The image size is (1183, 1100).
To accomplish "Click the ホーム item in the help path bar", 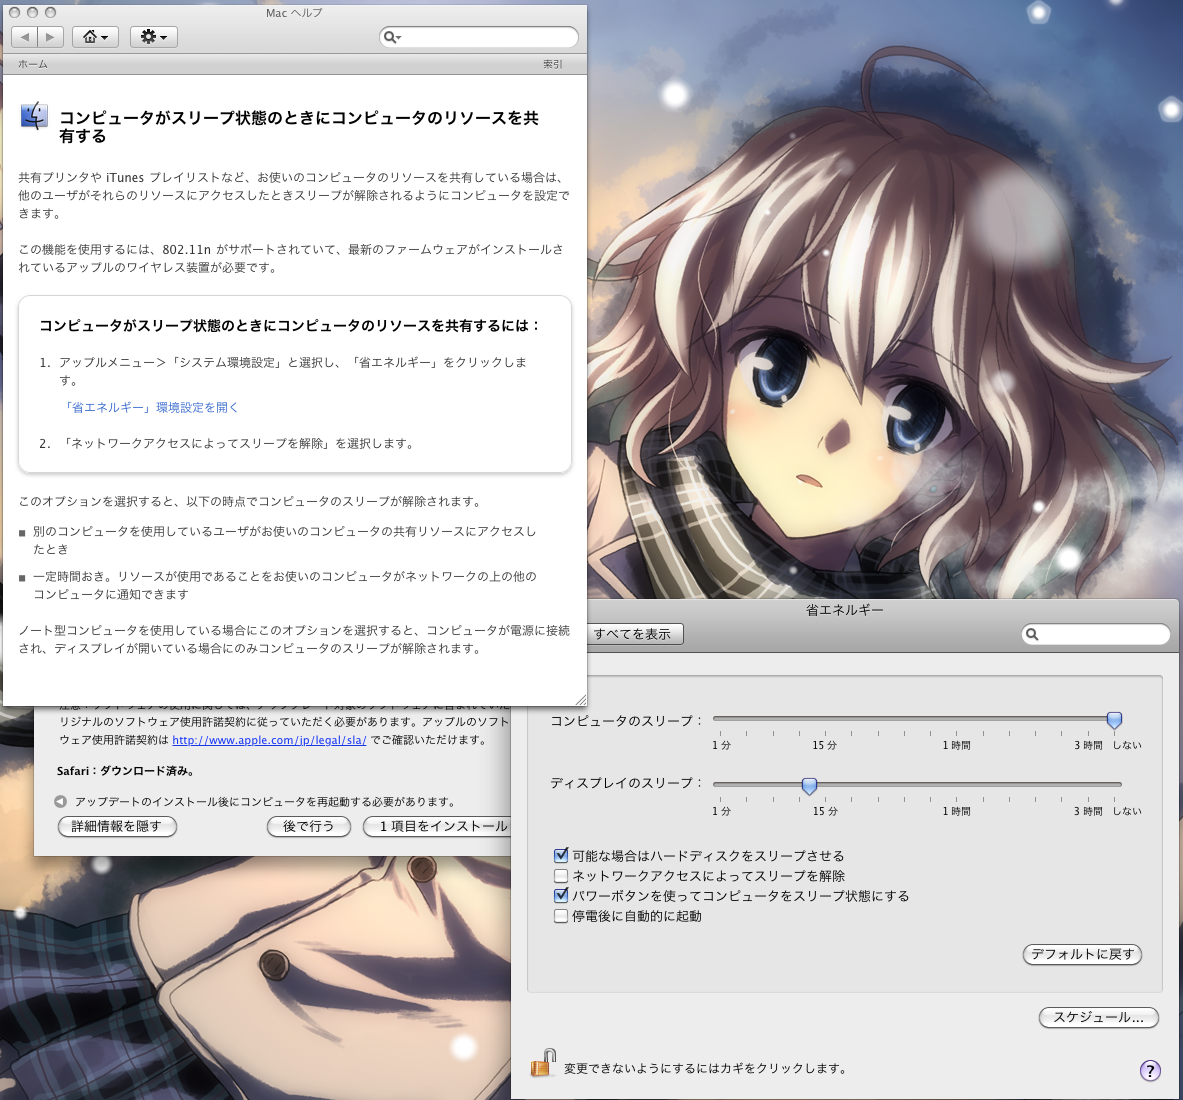I will point(33,64).
